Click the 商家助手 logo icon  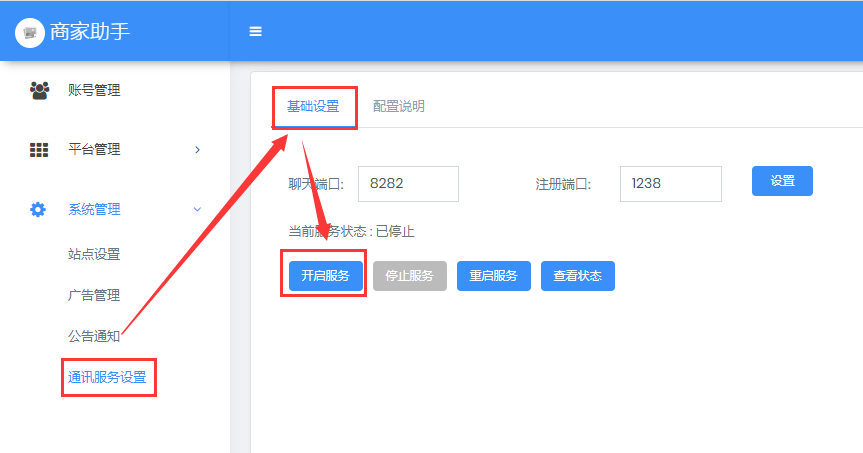pyautogui.click(x=30, y=32)
